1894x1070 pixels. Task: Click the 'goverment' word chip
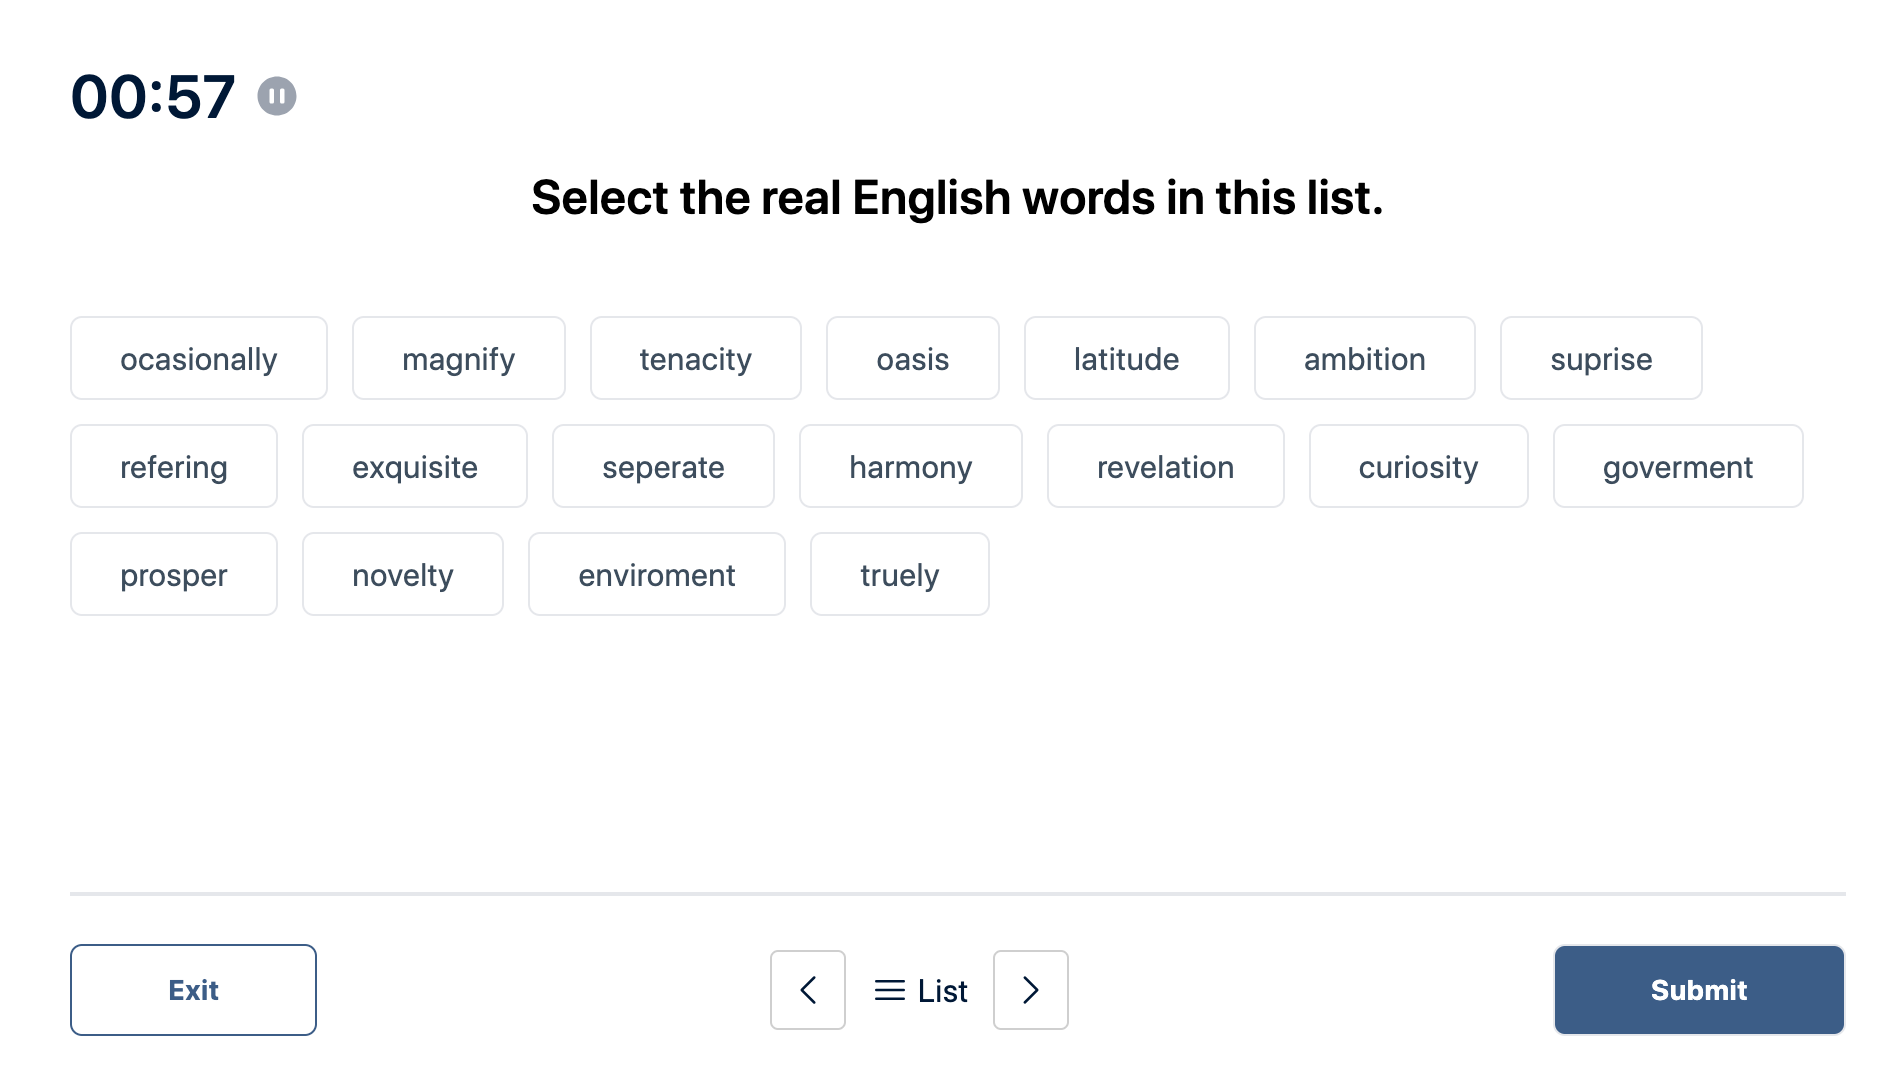[1678, 466]
